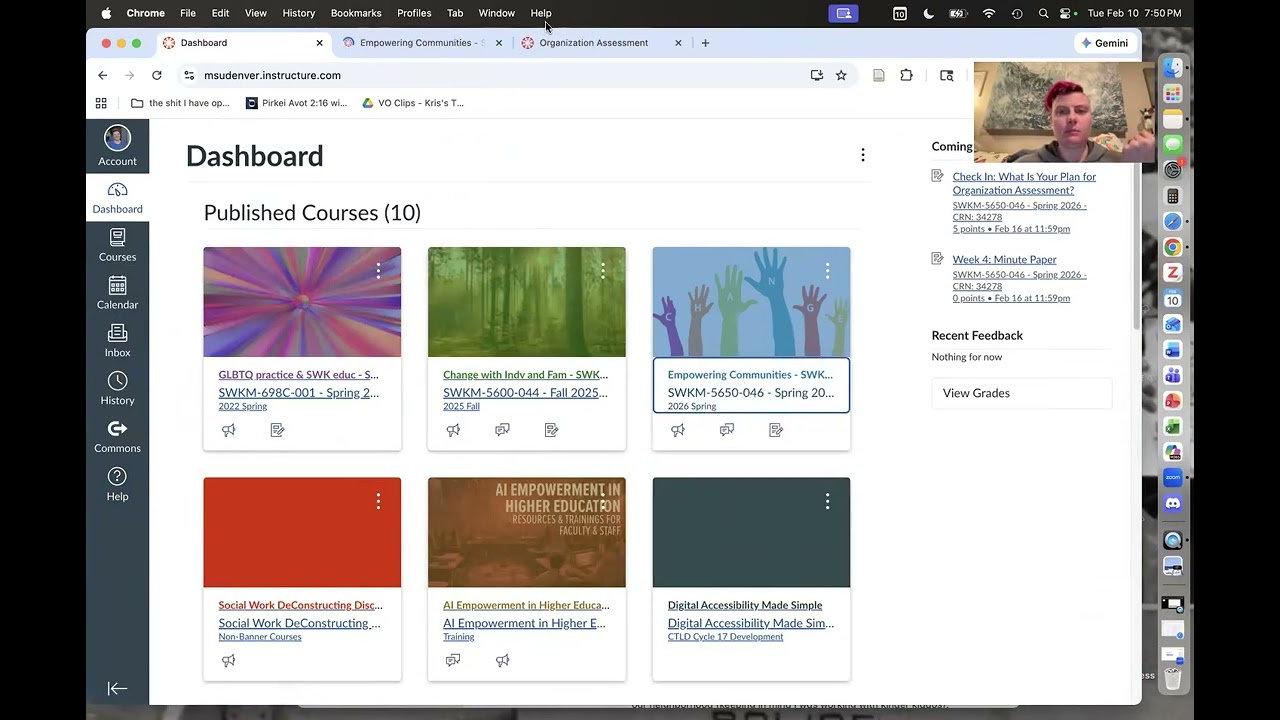
Task: Switch to the Empowering Communities browser tab
Action: [x=420, y=43]
